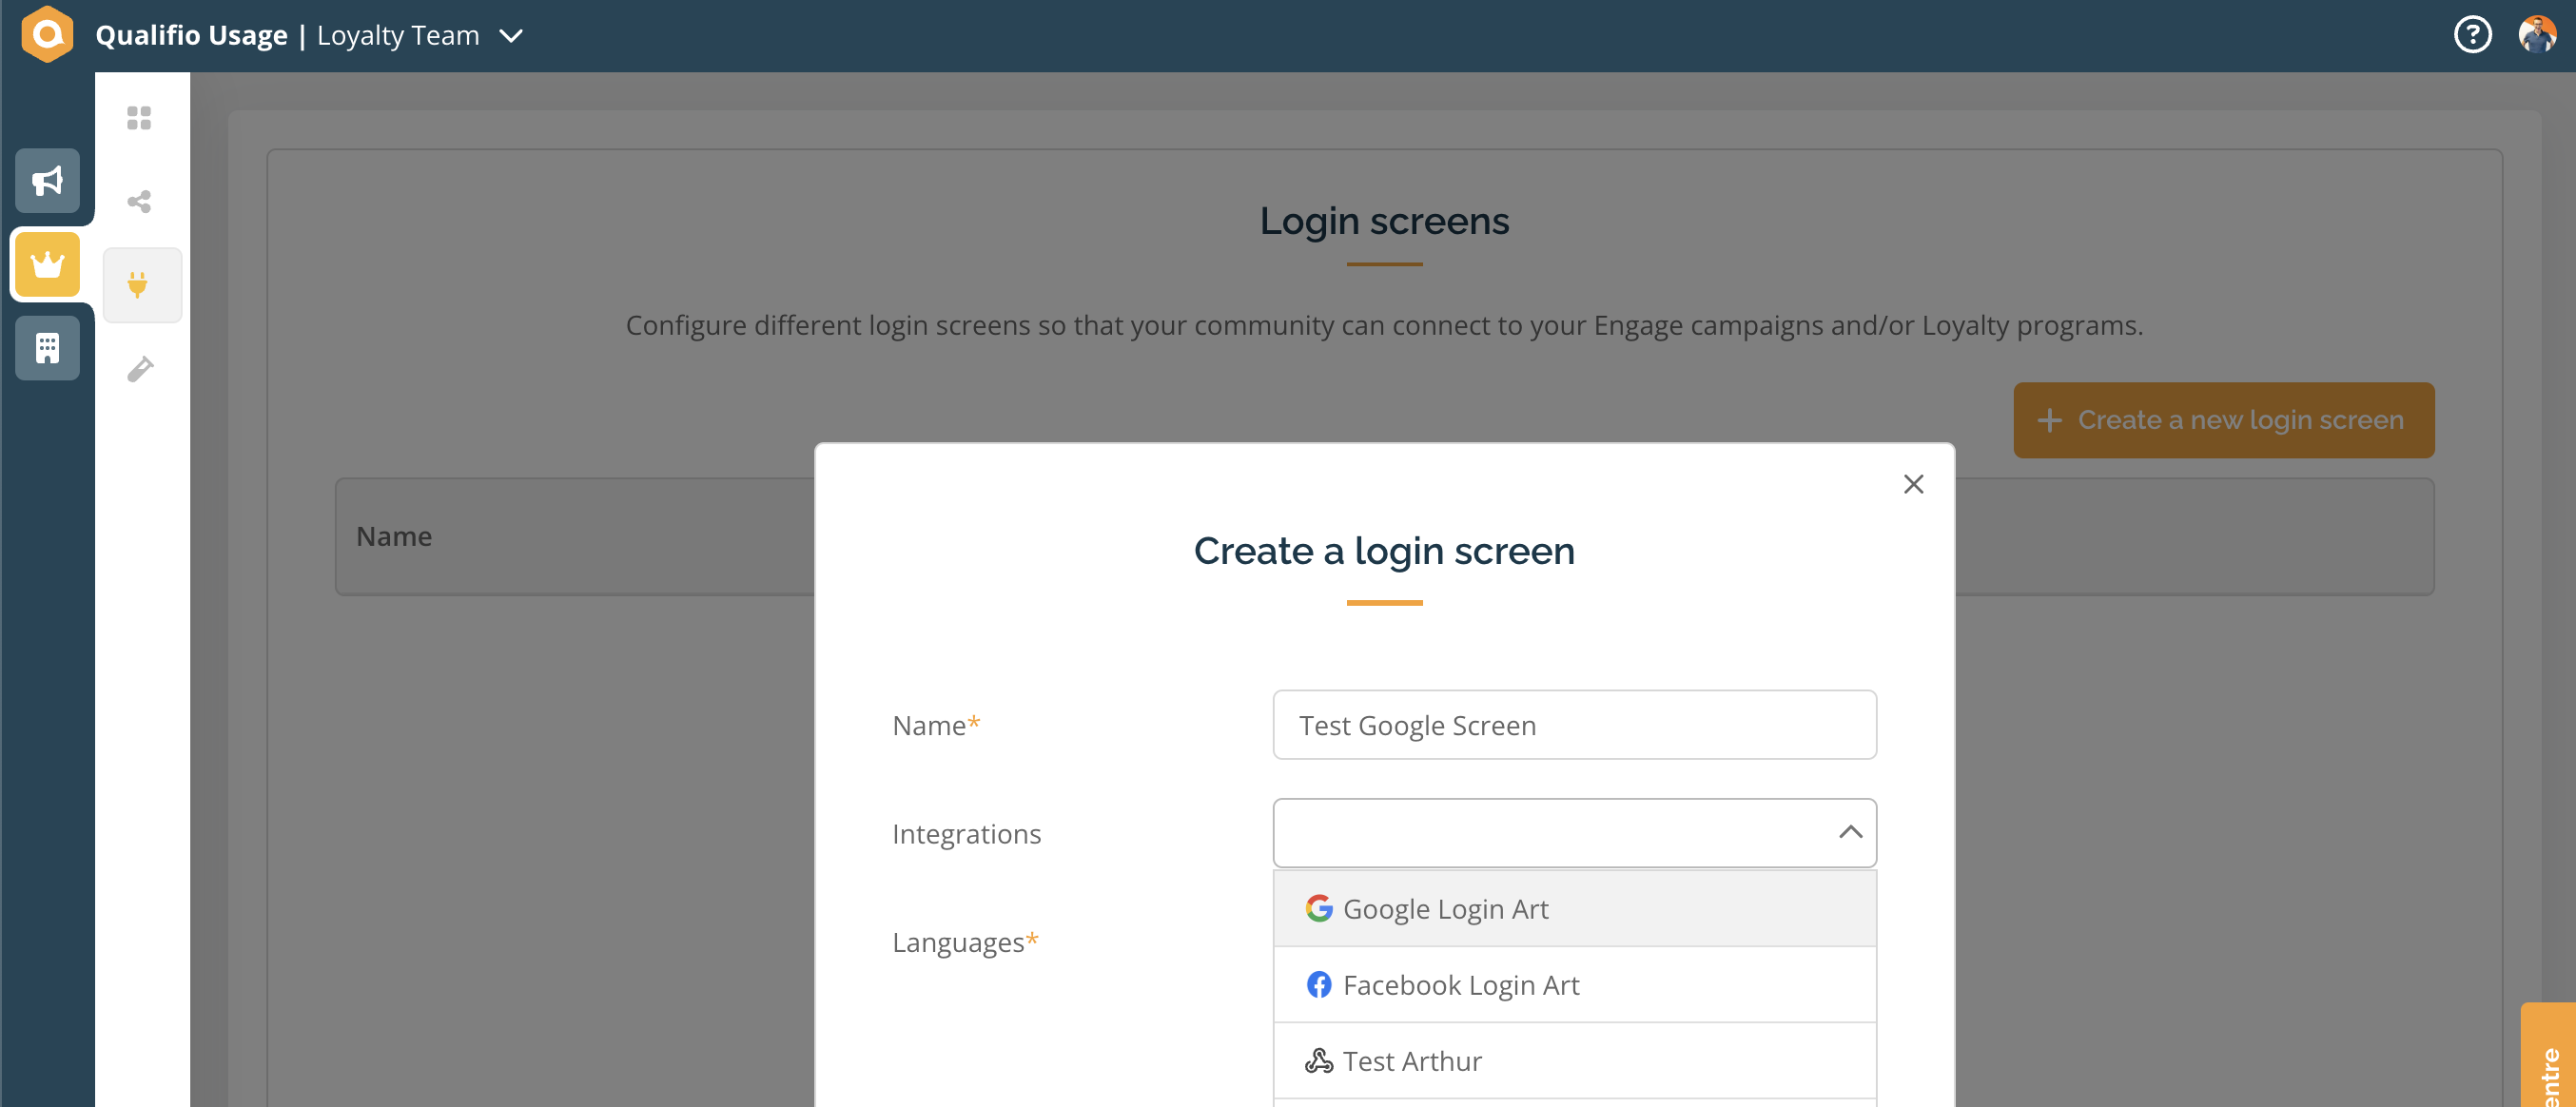
Task: Click the Integrations field label
Action: 966,833
